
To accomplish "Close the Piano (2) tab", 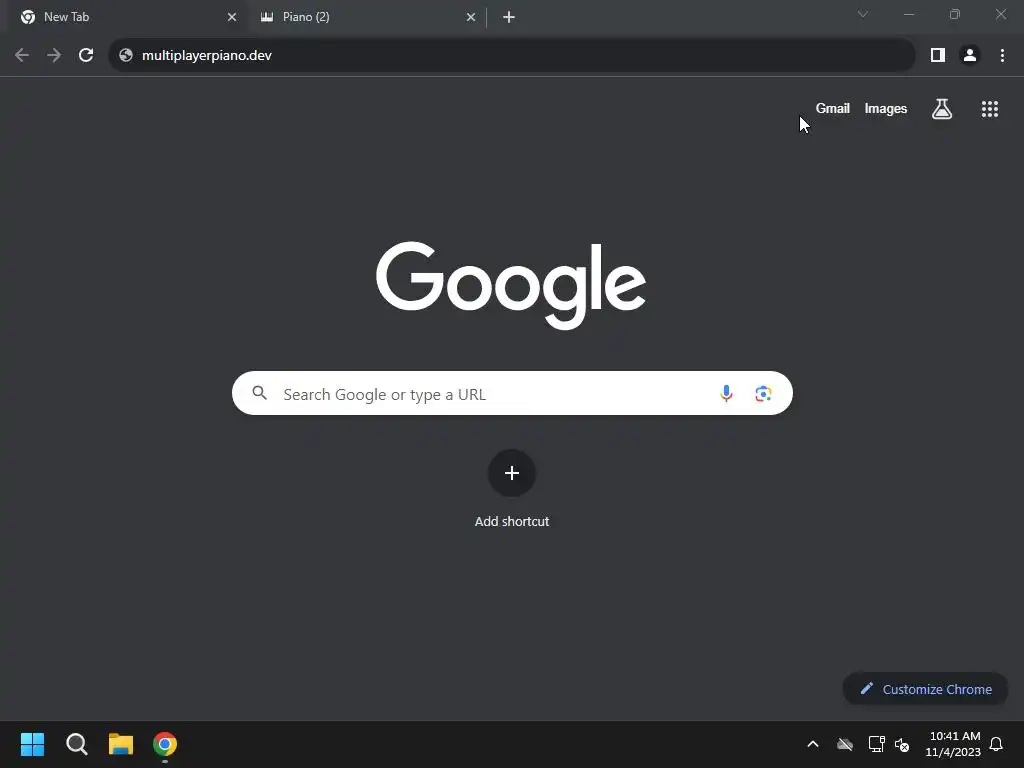I will click(x=471, y=17).
